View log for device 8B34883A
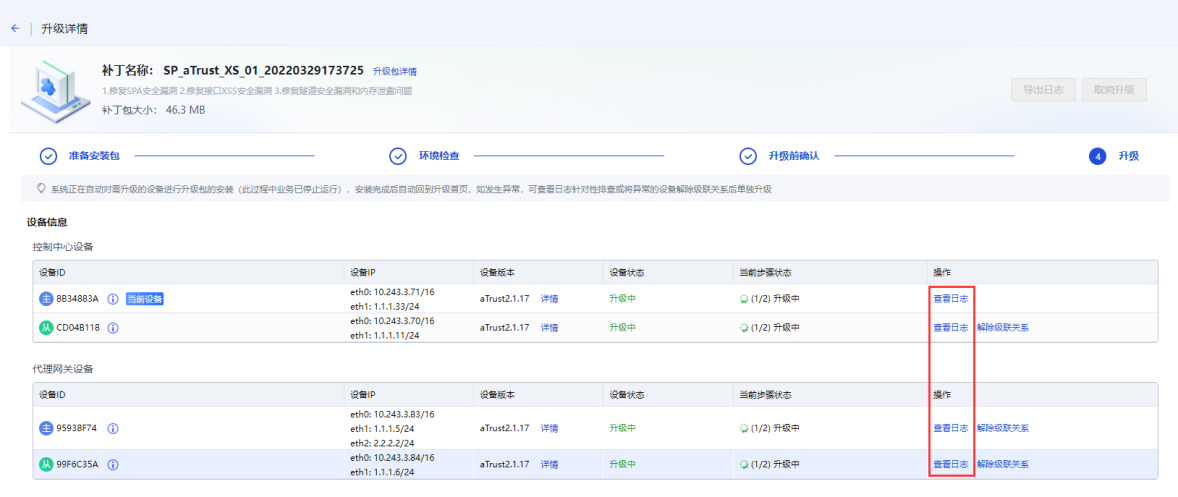1178x497 pixels. click(x=950, y=299)
